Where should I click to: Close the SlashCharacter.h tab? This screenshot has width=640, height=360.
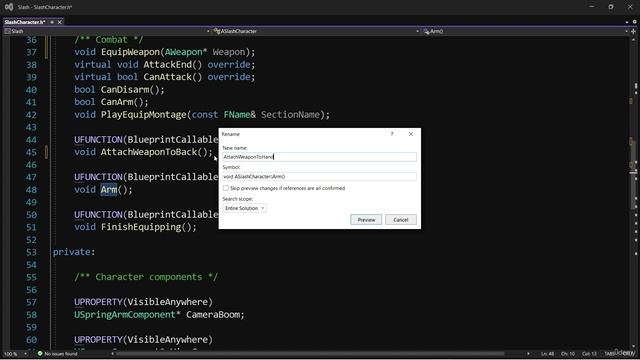point(60,22)
